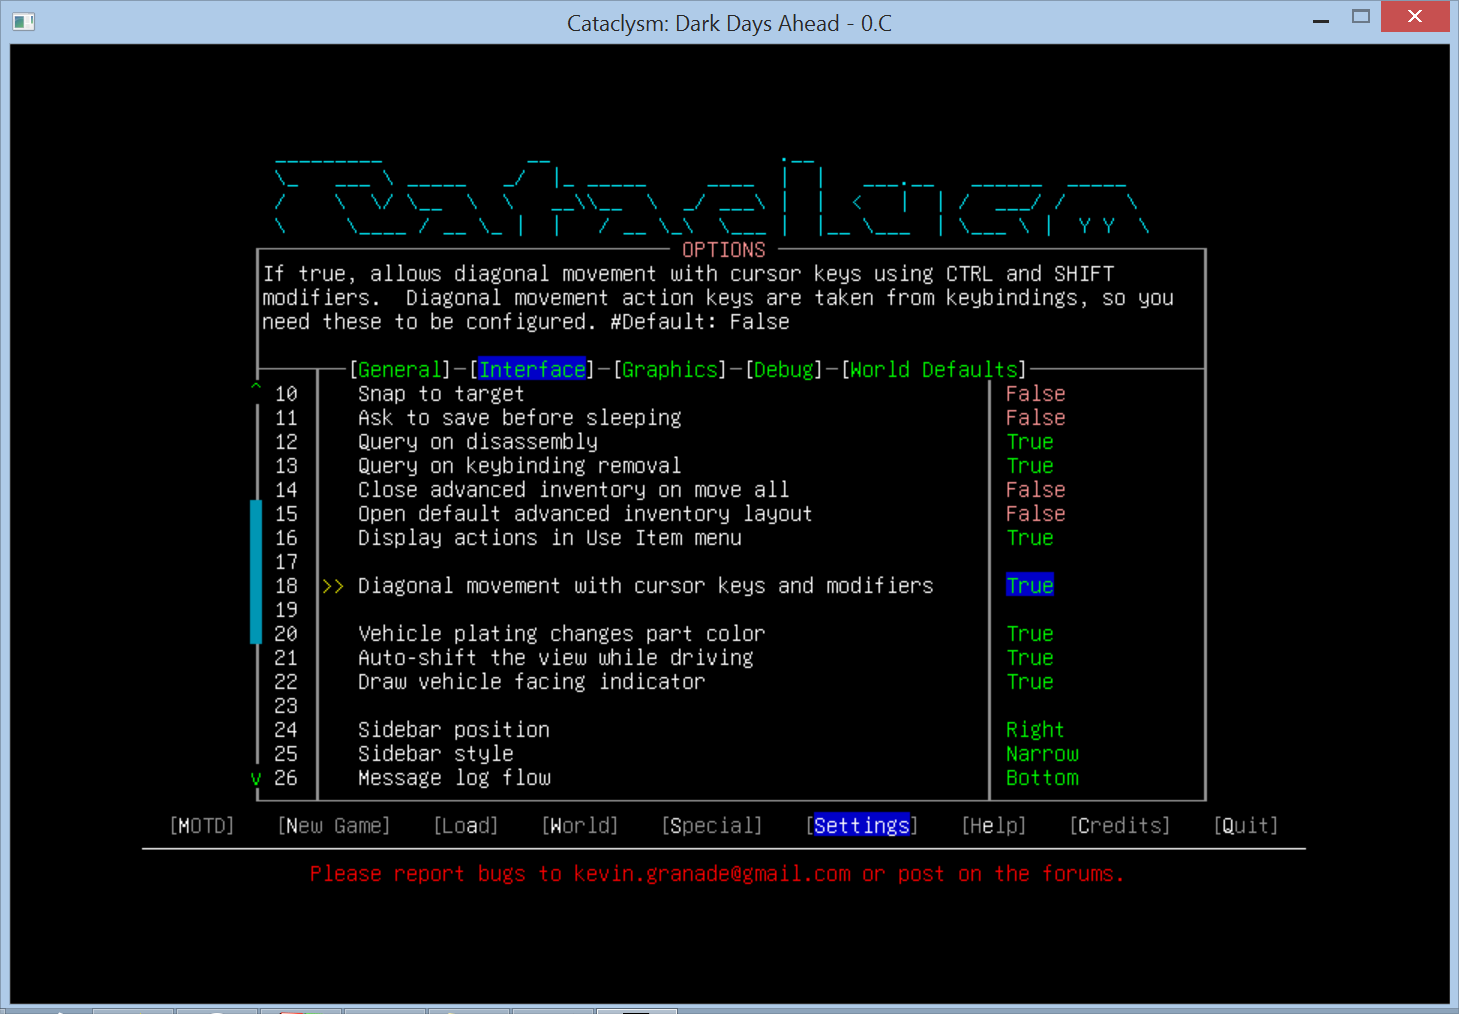Select Query on keybinding removal option
The height and width of the screenshot is (1014, 1459).
(x=520, y=466)
